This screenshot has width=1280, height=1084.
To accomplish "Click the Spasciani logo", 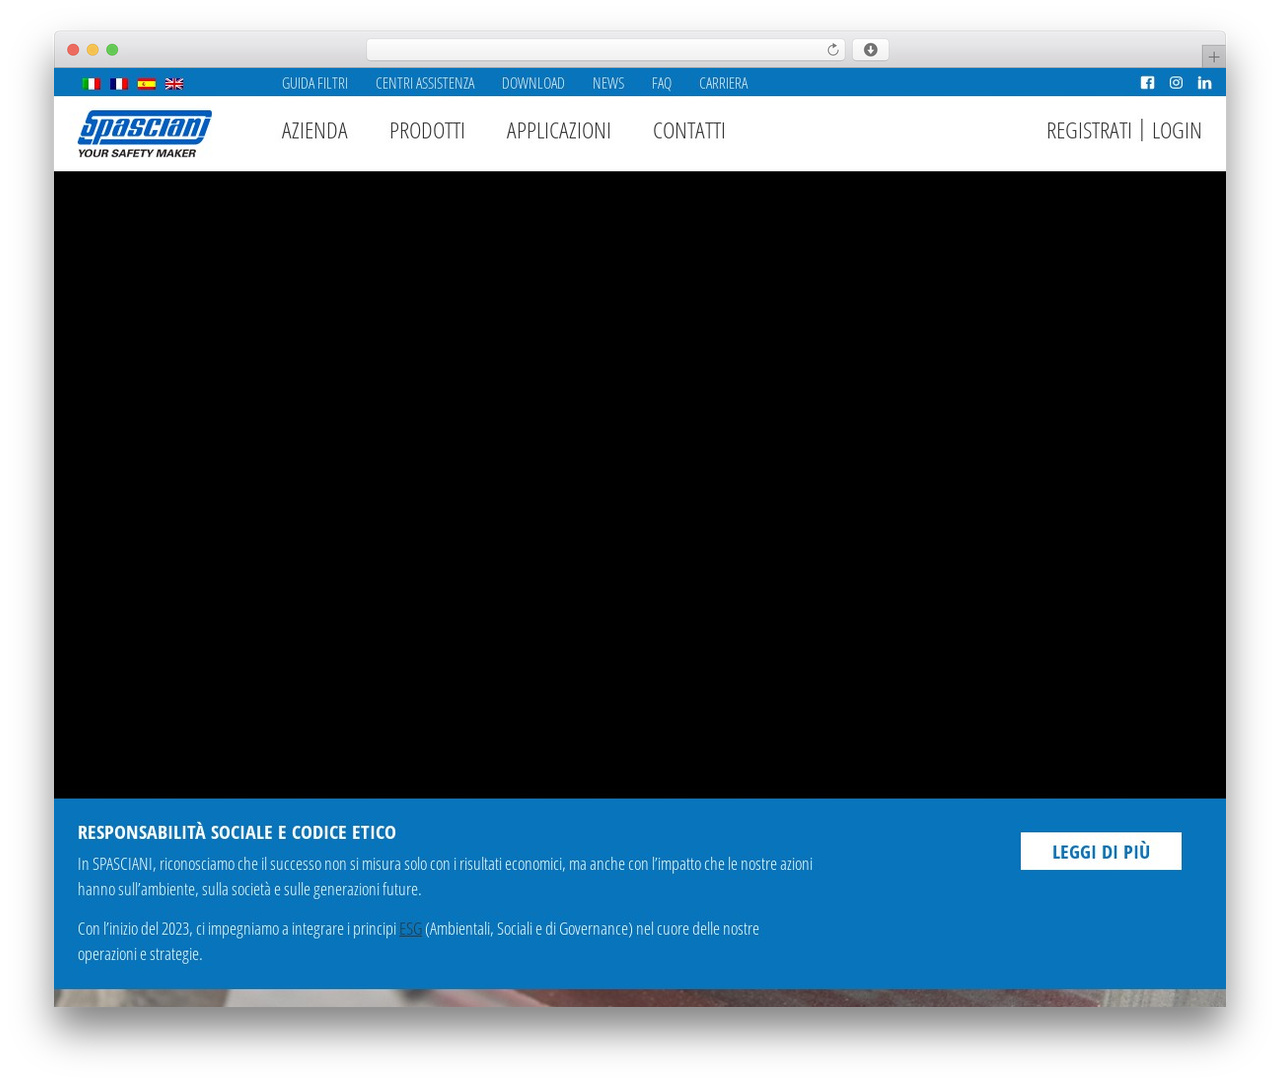I will click(145, 134).
